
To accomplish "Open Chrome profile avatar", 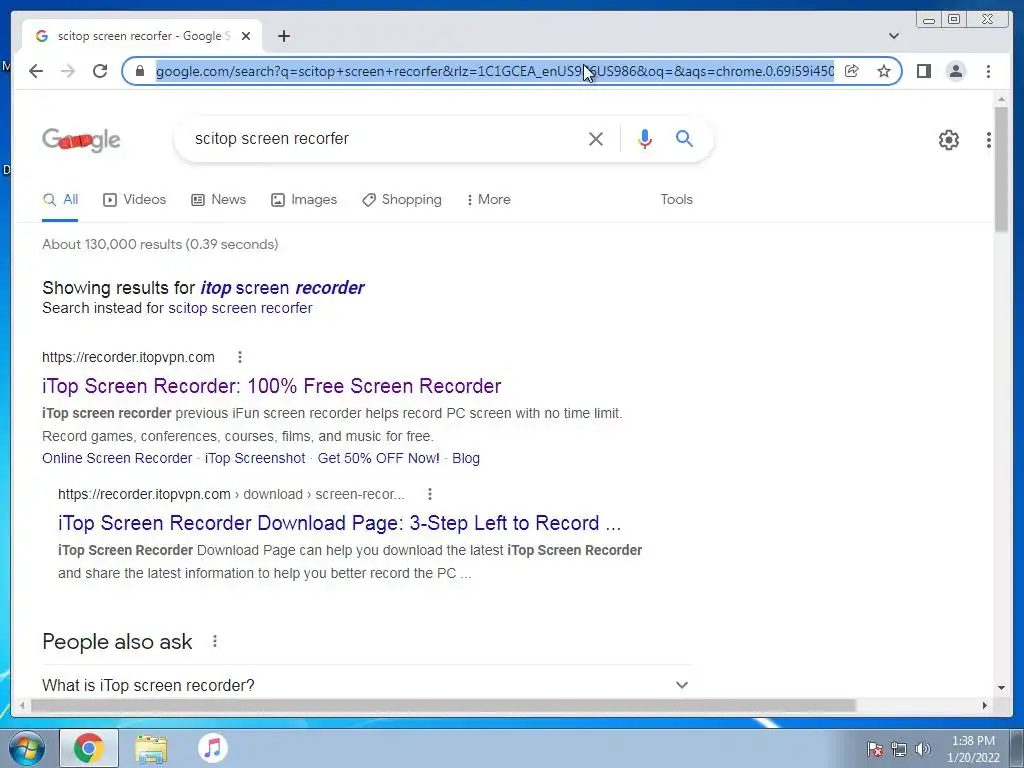I will [x=956, y=71].
